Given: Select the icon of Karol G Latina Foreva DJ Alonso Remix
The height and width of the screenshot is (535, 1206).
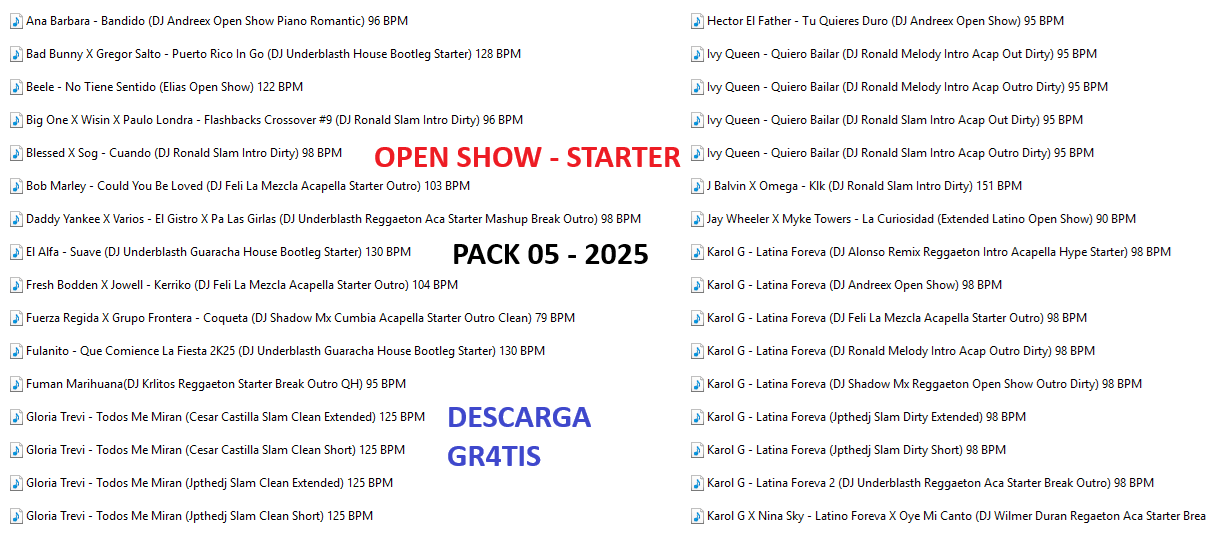Looking at the screenshot, I should coord(697,252).
